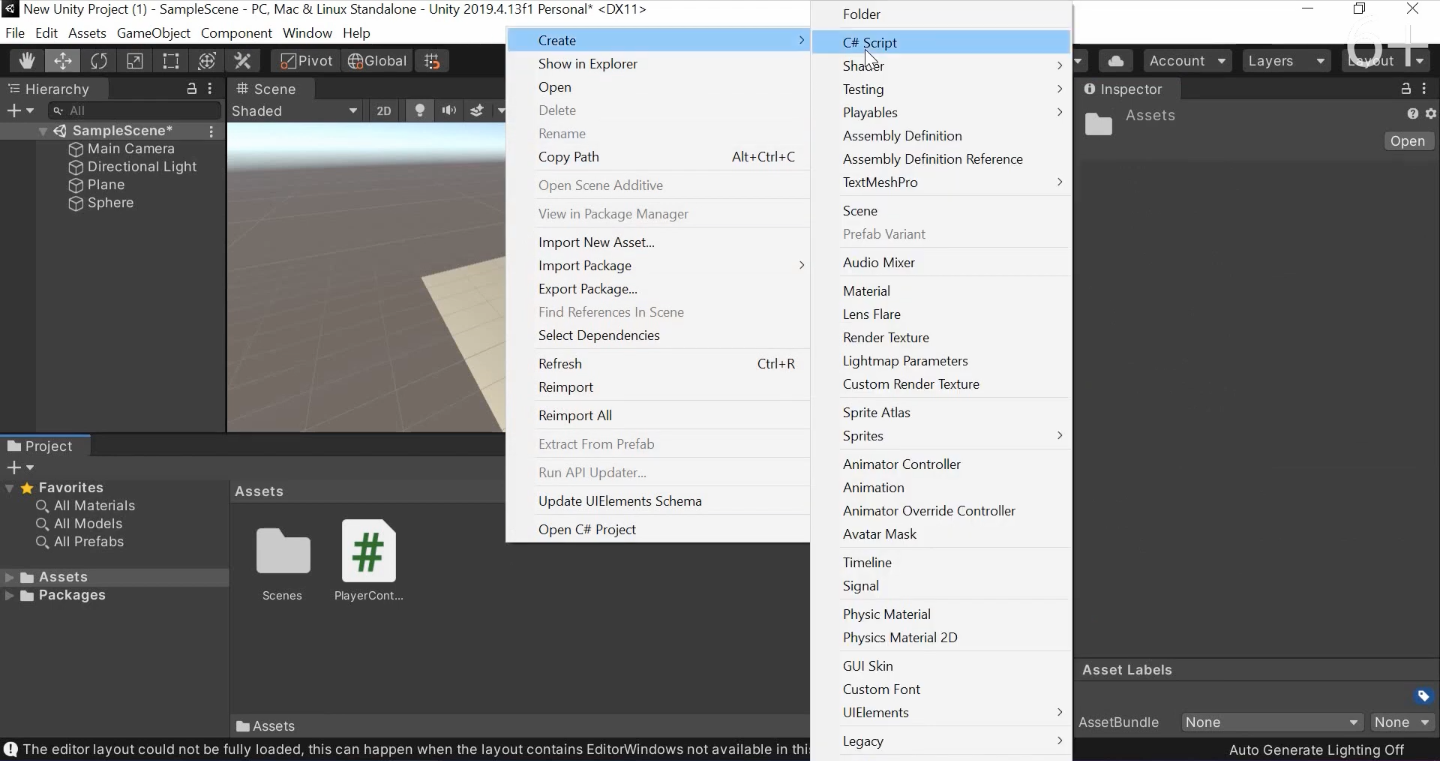Select the Scale tool
Viewport: 1440px width, 761px height.
click(x=135, y=61)
